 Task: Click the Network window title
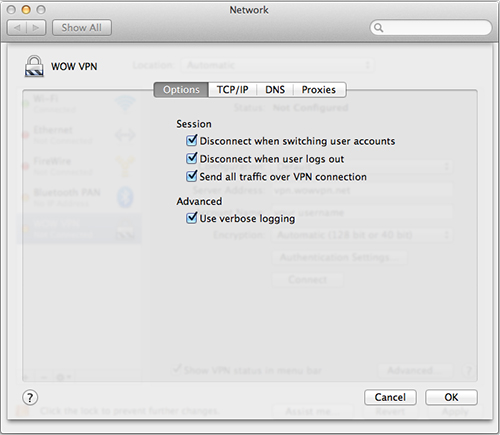tap(249, 10)
